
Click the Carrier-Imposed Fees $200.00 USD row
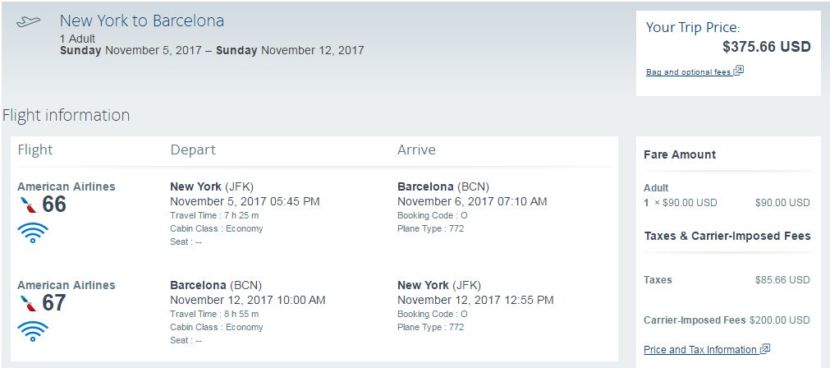[727, 320]
